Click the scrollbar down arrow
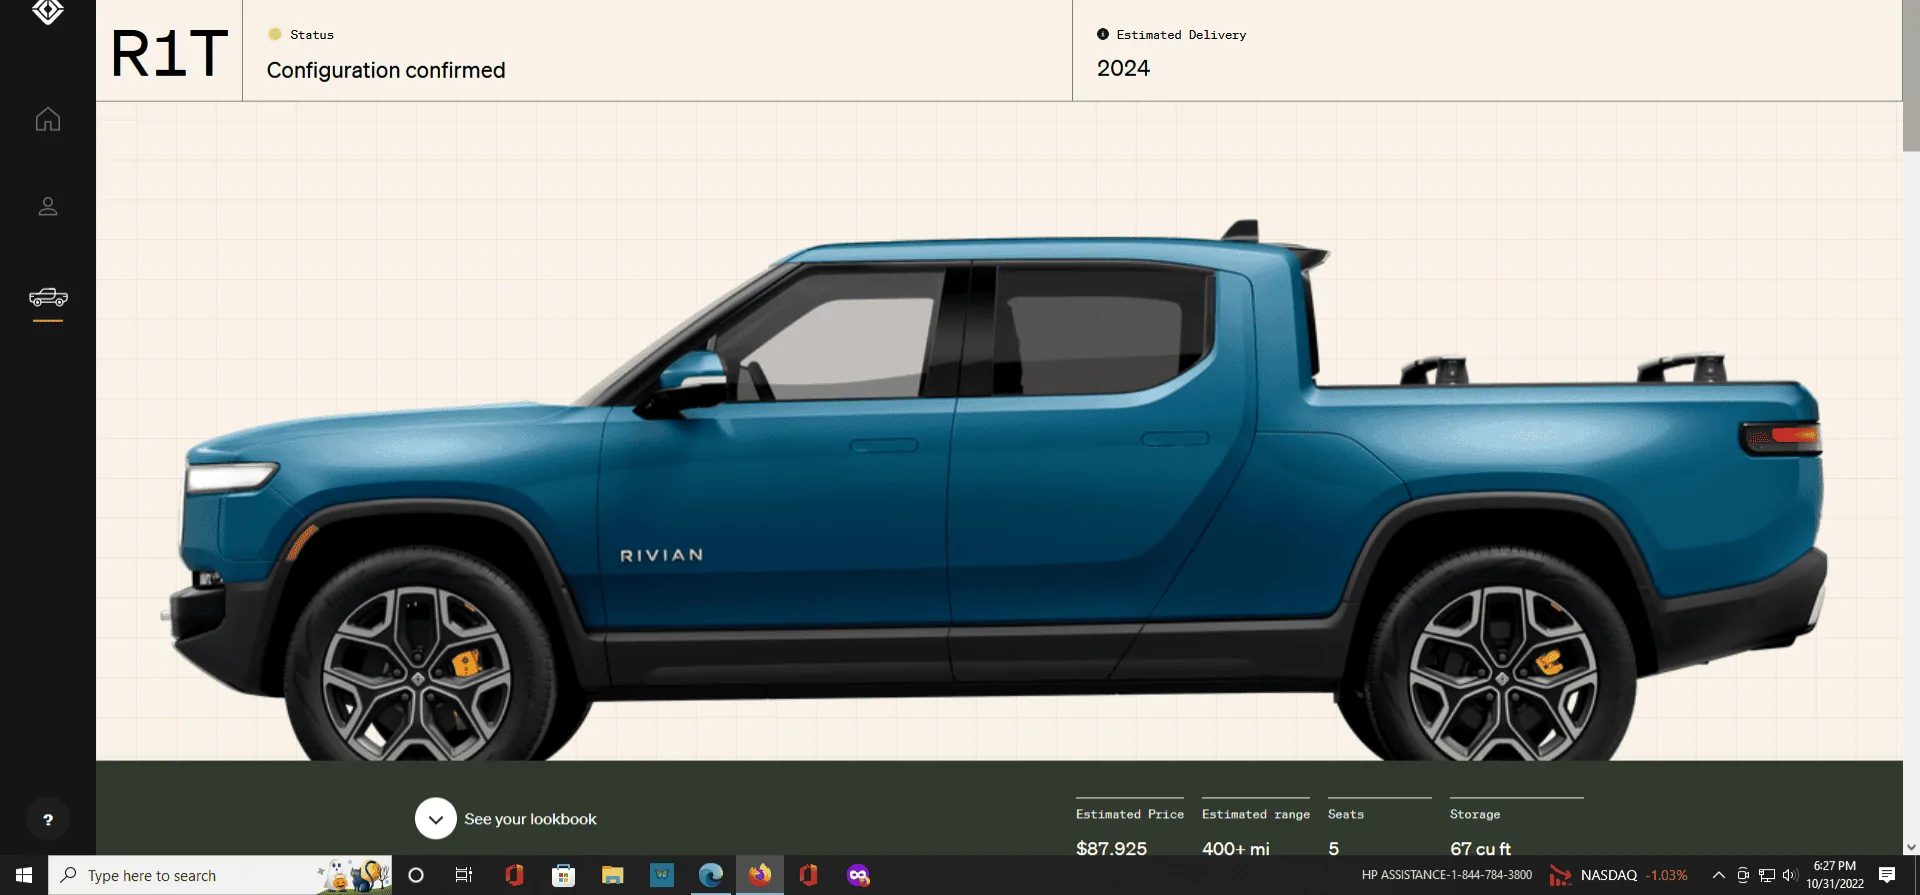Viewport: 1920px width, 895px height. pyautogui.click(x=1911, y=847)
